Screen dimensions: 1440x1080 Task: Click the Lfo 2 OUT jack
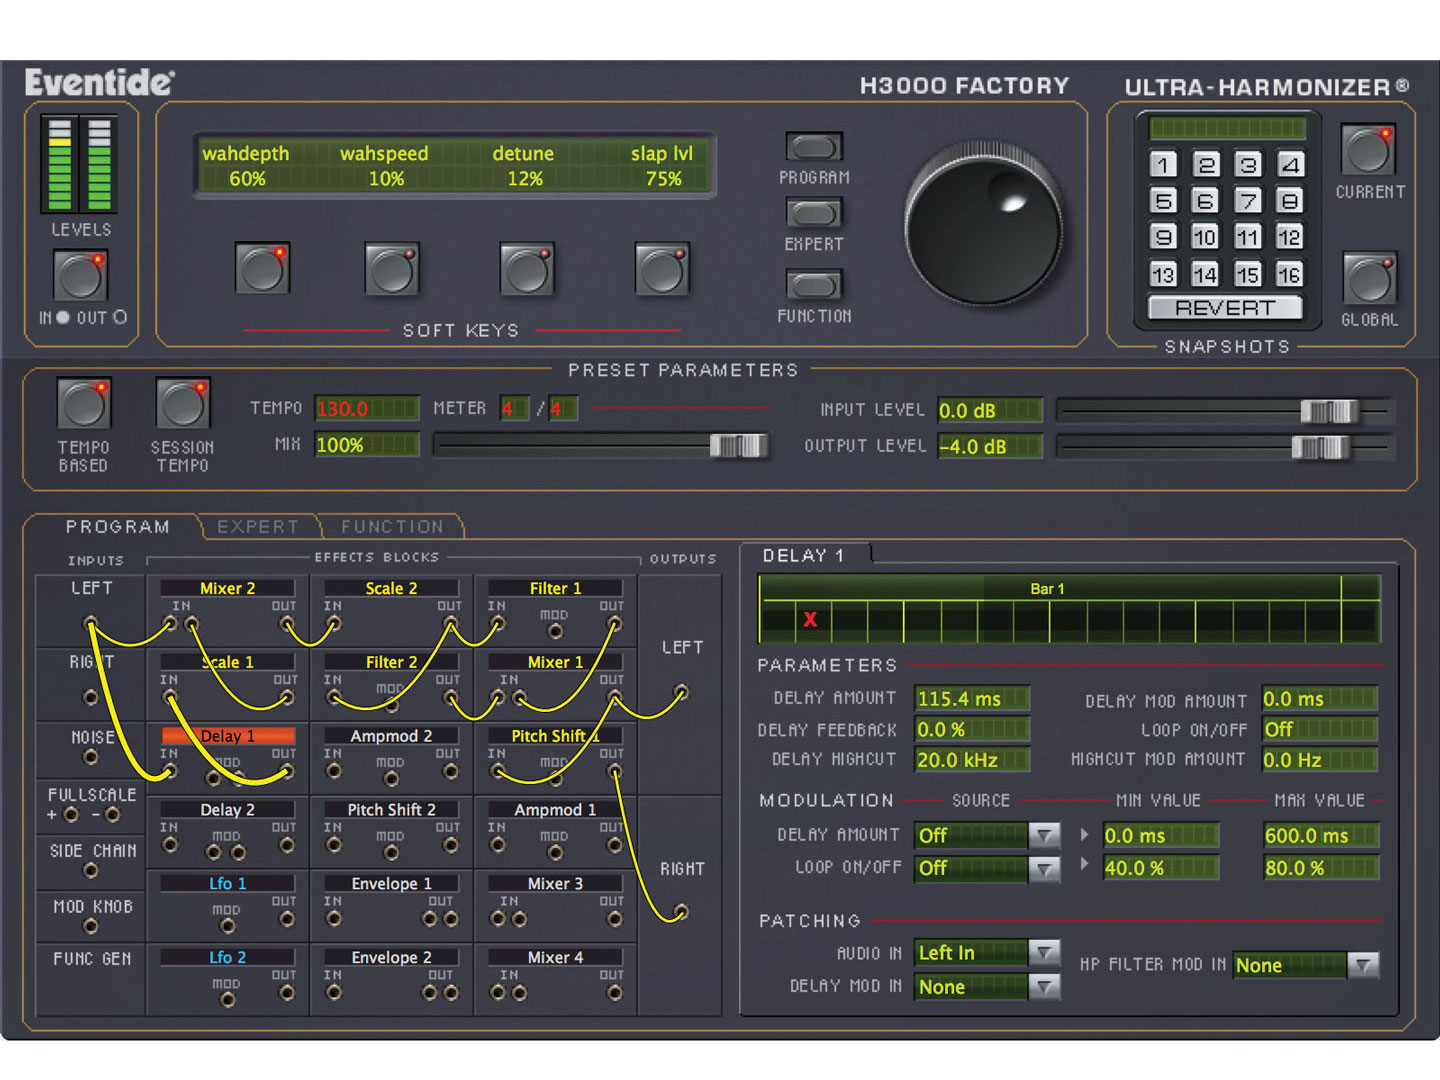287,993
